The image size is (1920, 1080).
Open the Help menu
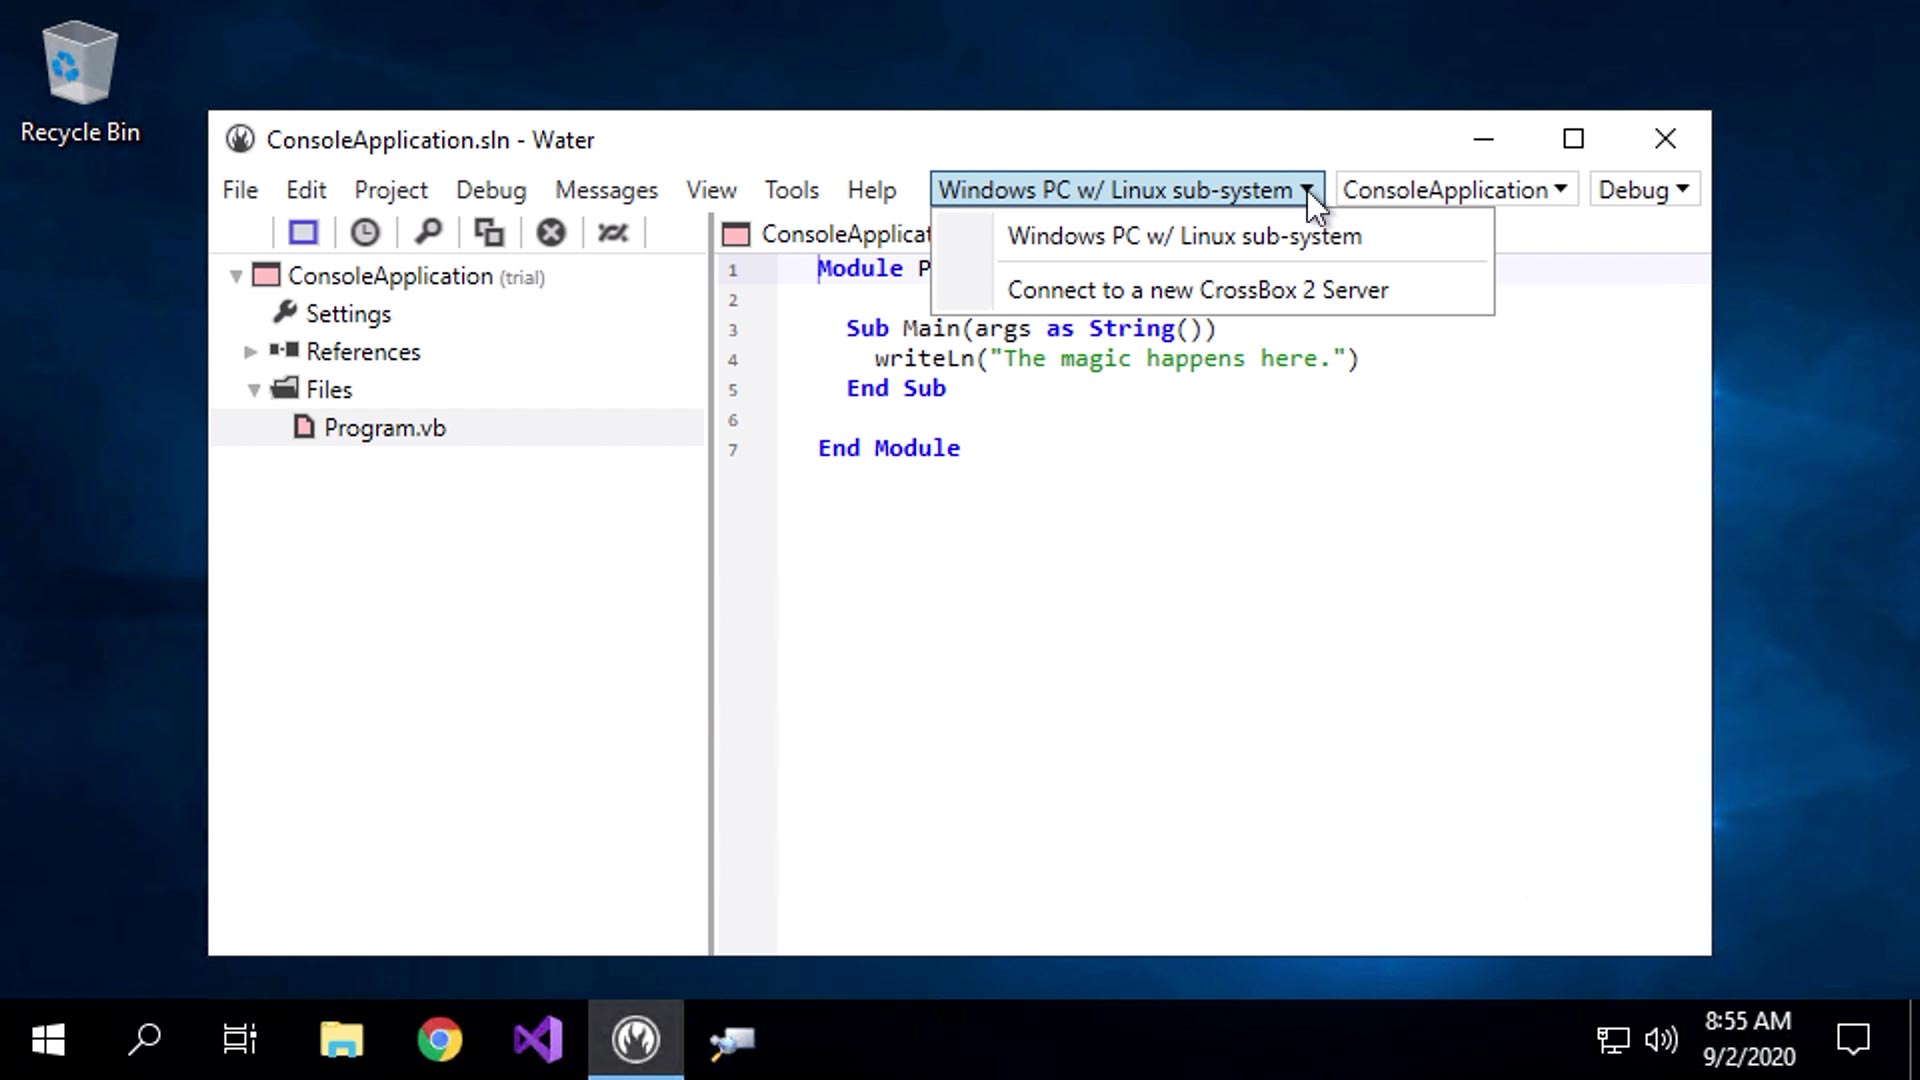[x=872, y=190]
